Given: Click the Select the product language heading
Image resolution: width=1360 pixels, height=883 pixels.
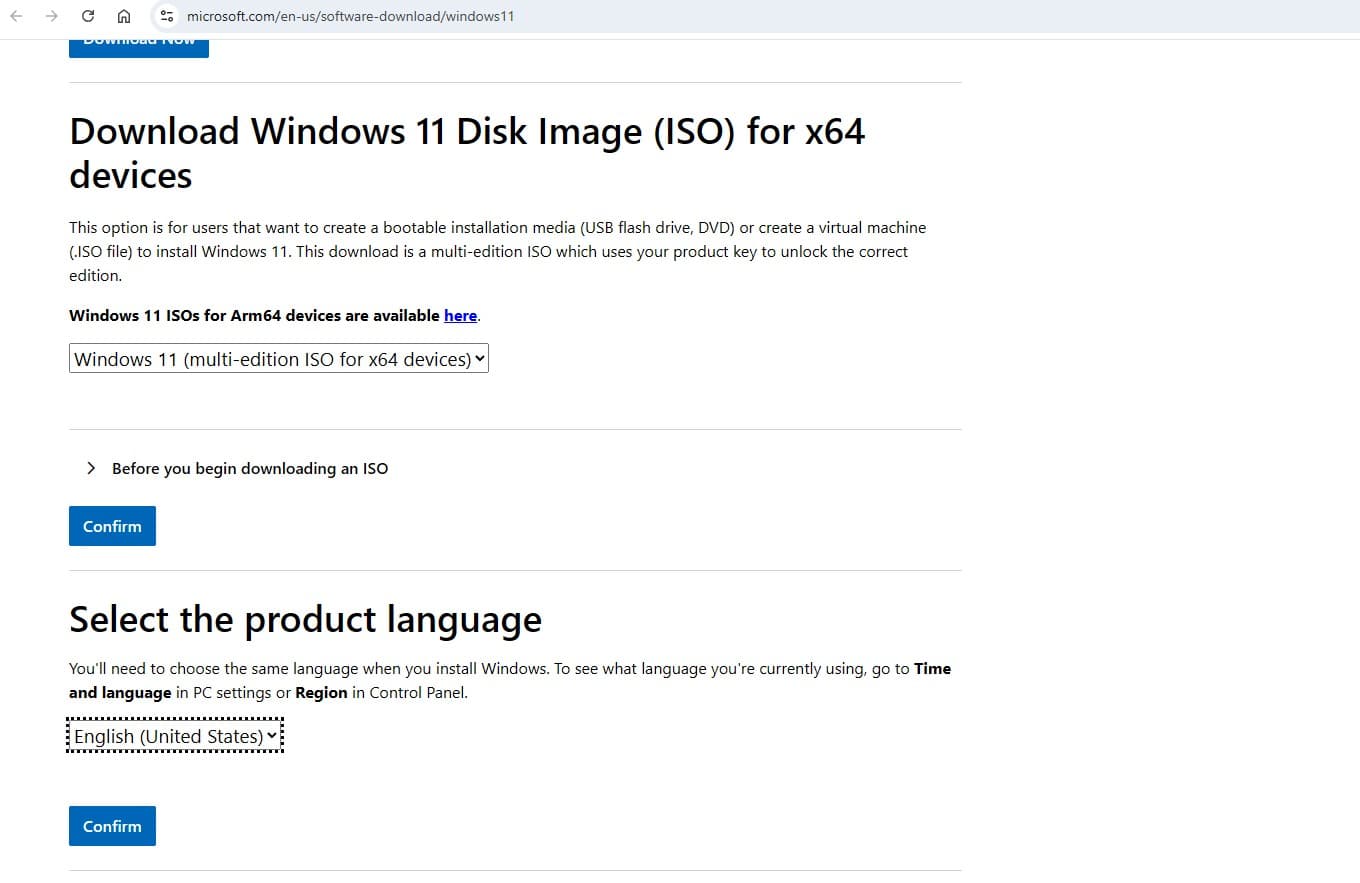Looking at the screenshot, I should (305, 620).
